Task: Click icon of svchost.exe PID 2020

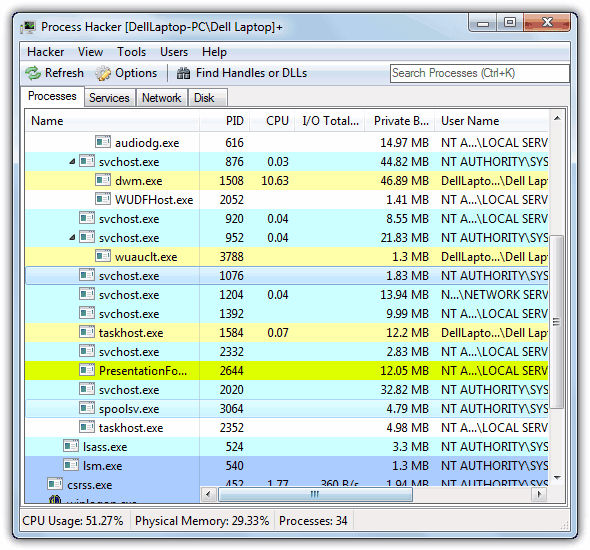Action: pos(87,389)
